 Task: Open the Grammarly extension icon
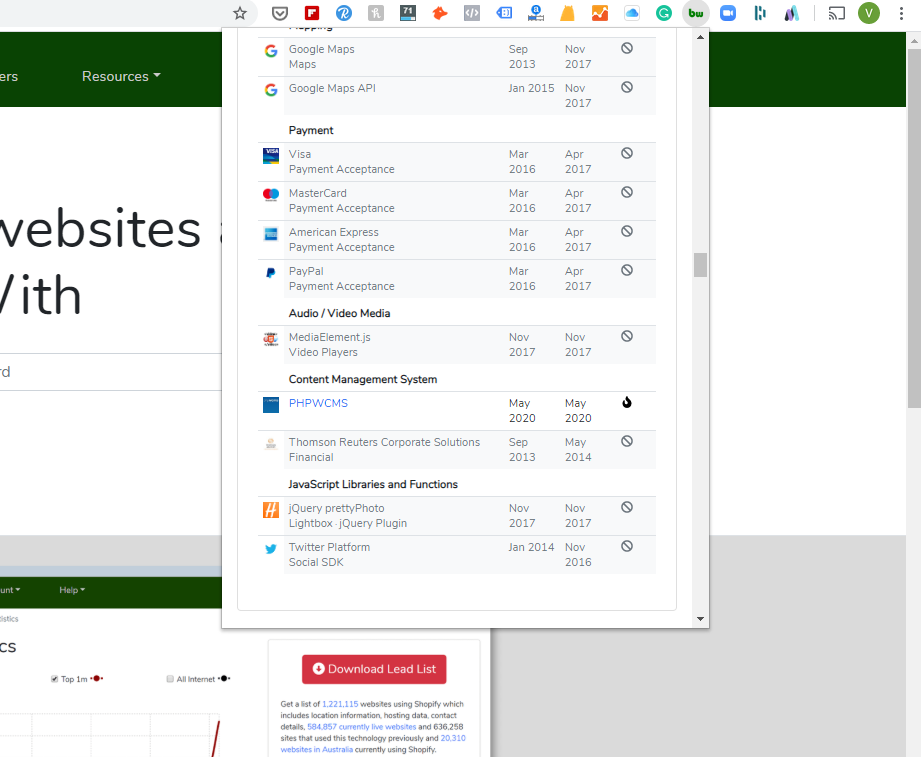[x=663, y=13]
